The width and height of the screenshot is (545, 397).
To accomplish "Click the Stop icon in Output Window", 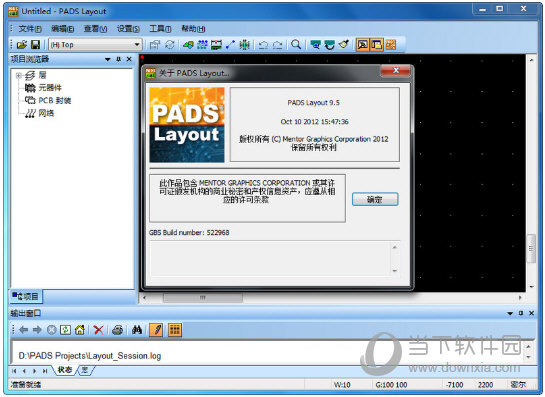I will (x=51, y=330).
